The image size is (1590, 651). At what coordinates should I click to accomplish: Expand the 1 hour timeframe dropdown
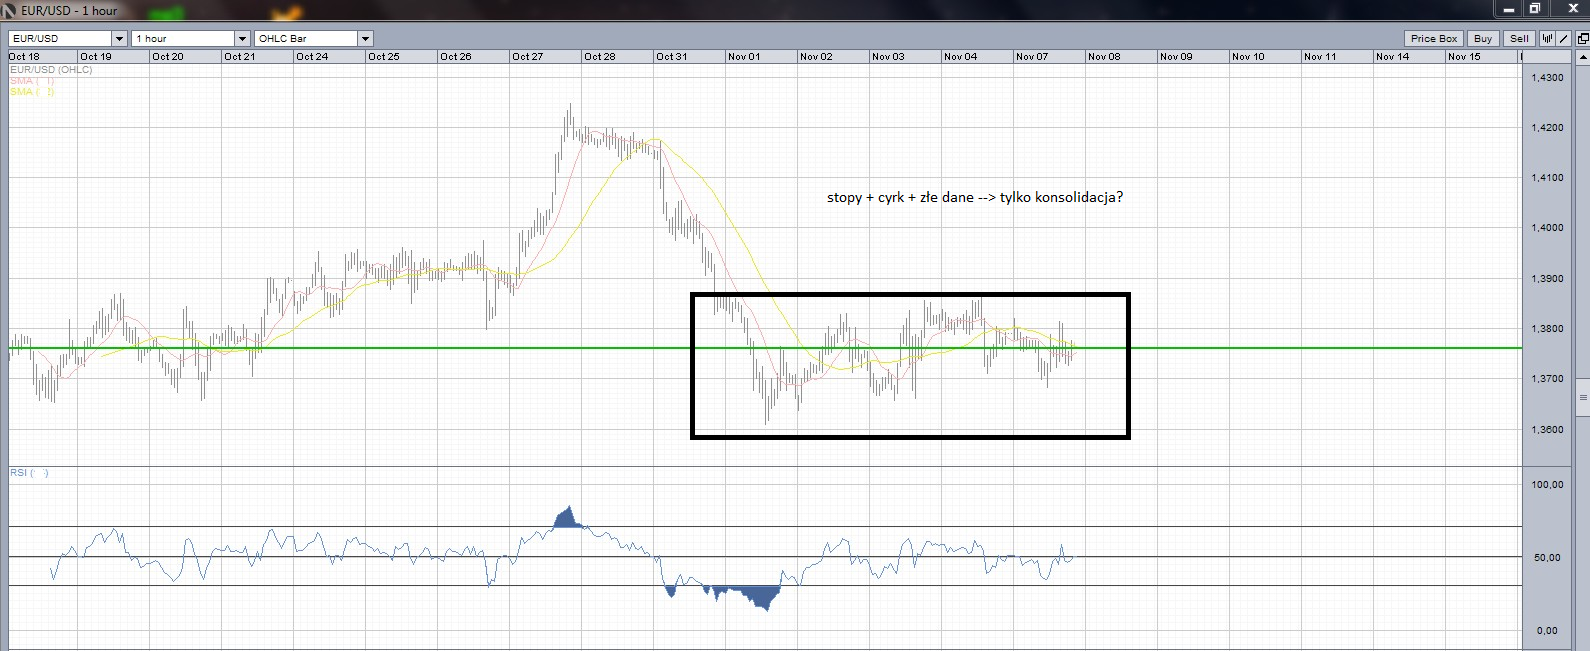(242, 38)
